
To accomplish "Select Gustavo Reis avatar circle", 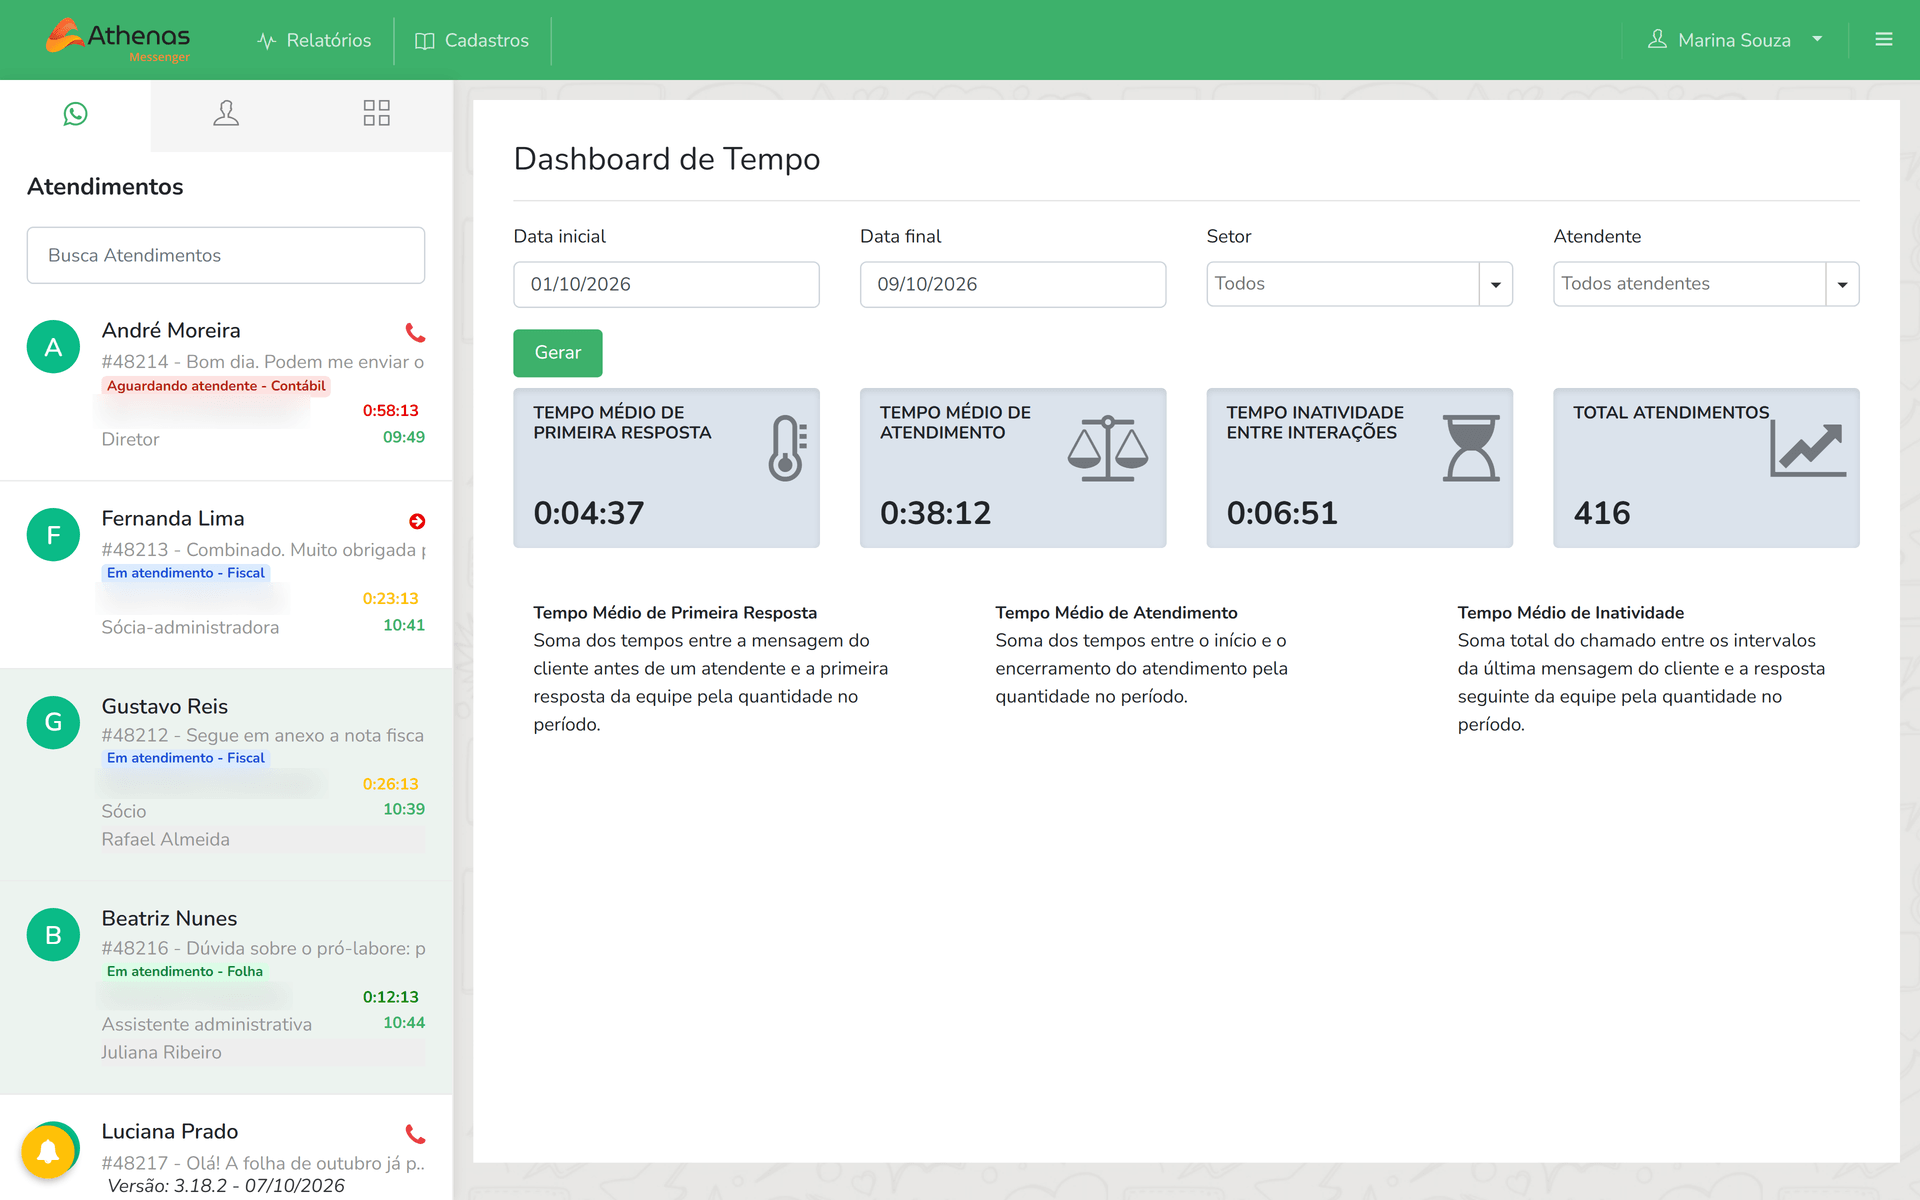I will [54, 722].
